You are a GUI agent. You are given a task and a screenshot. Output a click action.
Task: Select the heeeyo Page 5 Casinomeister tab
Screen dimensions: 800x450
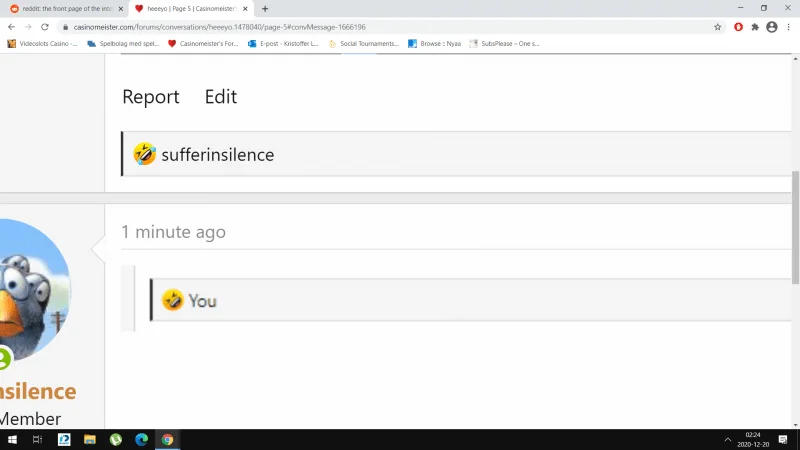point(189,9)
